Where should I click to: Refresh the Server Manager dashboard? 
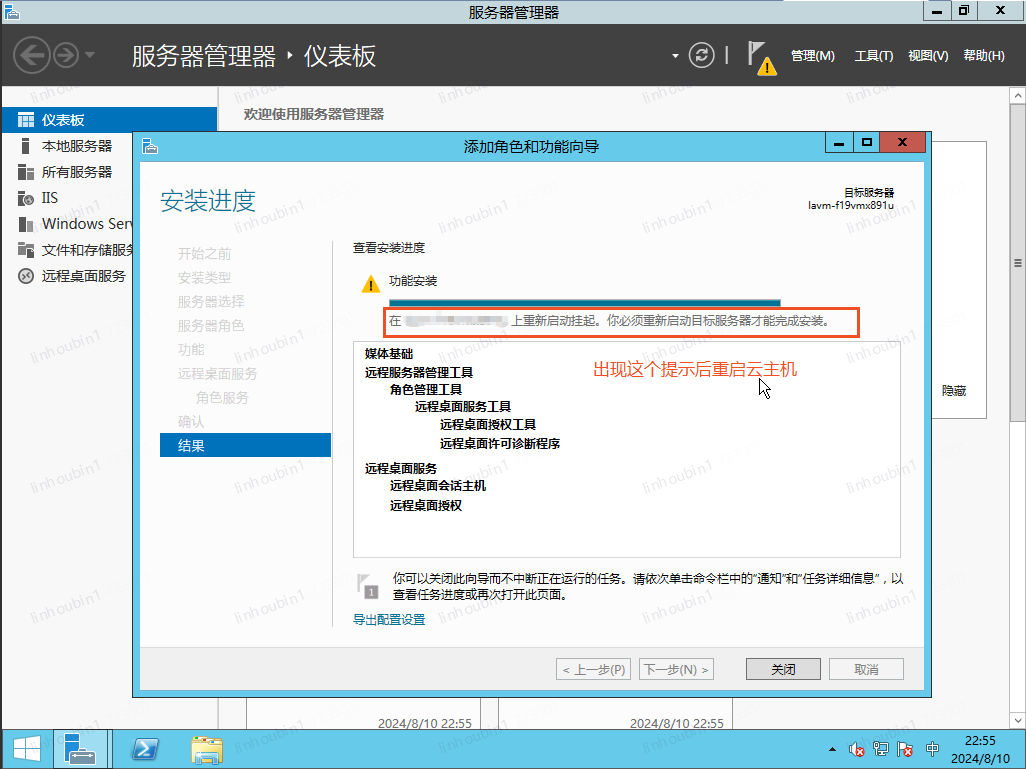click(701, 56)
